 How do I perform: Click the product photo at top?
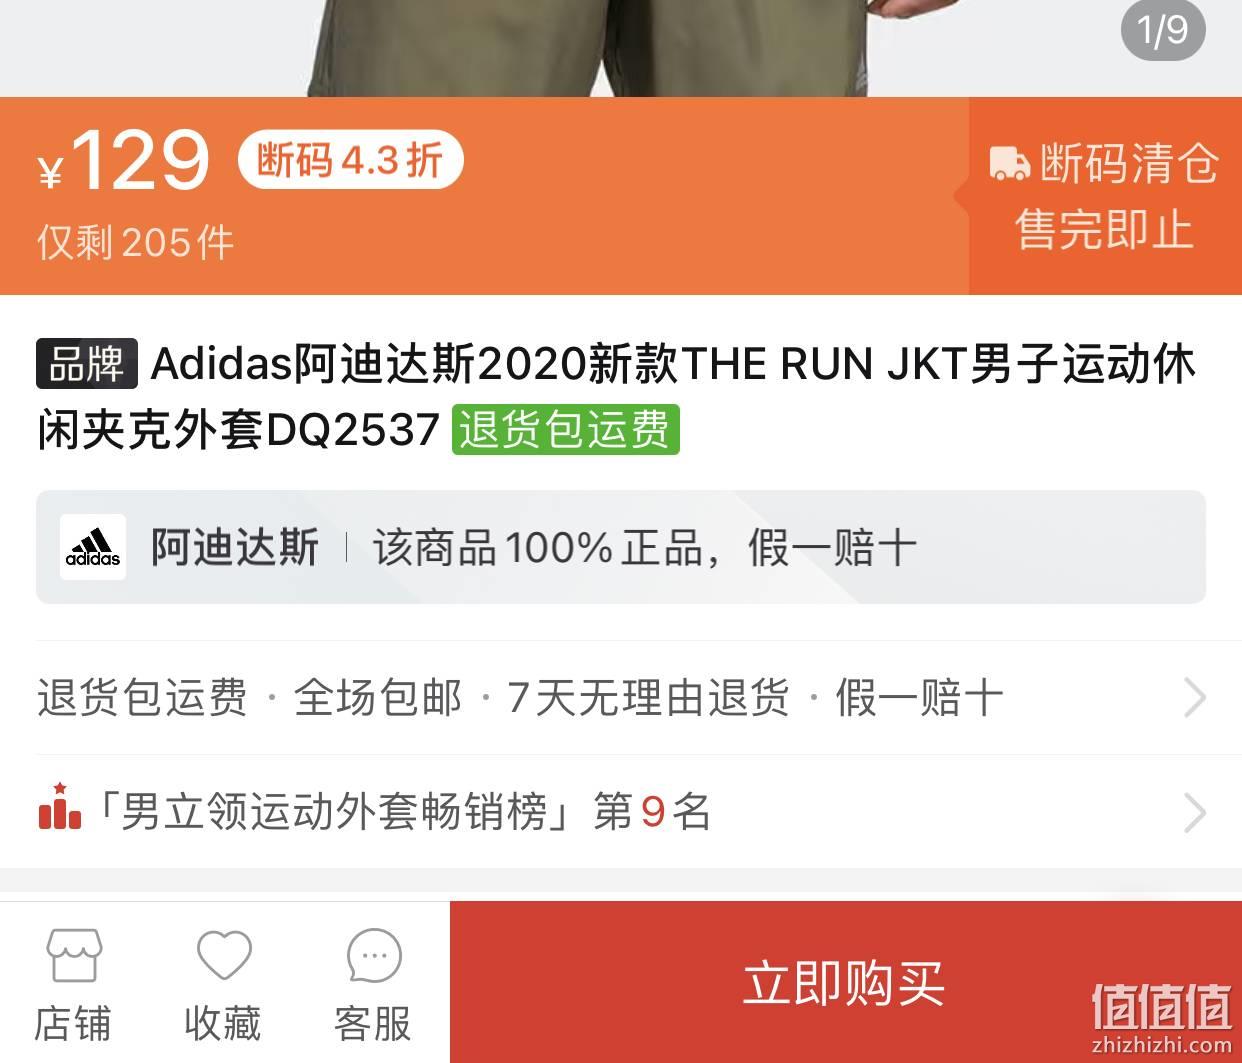pos(621,48)
